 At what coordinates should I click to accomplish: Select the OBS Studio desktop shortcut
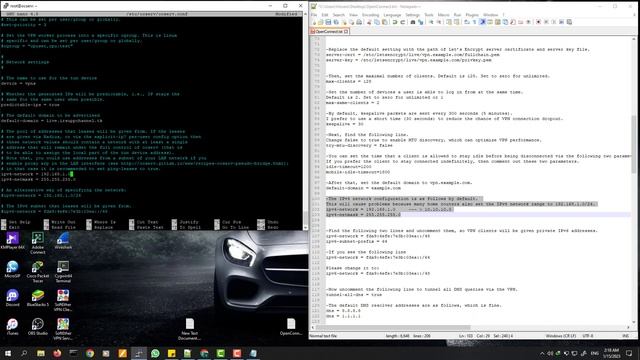pyautogui.click(x=38, y=327)
